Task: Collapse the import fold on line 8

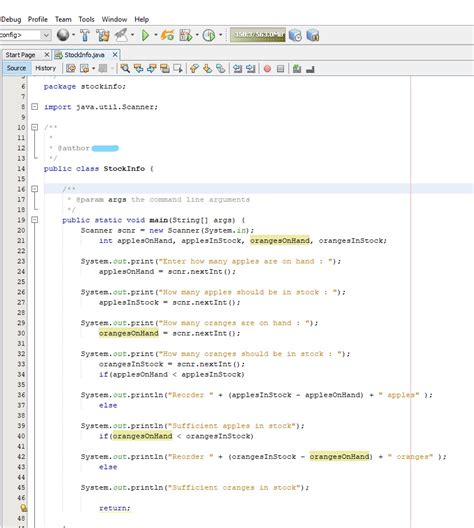Action: coord(34,107)
